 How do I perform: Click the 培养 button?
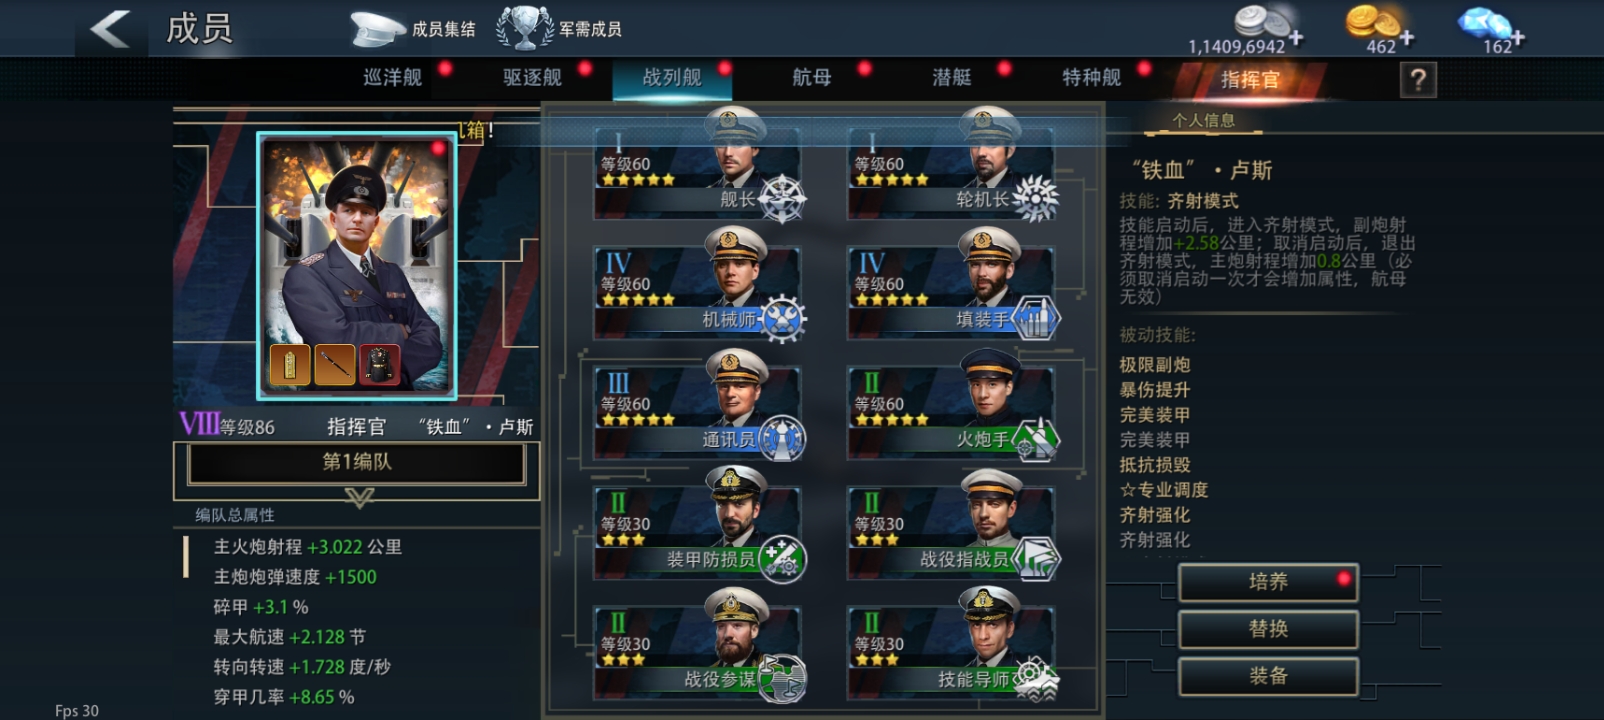[x=1268, y=582]
